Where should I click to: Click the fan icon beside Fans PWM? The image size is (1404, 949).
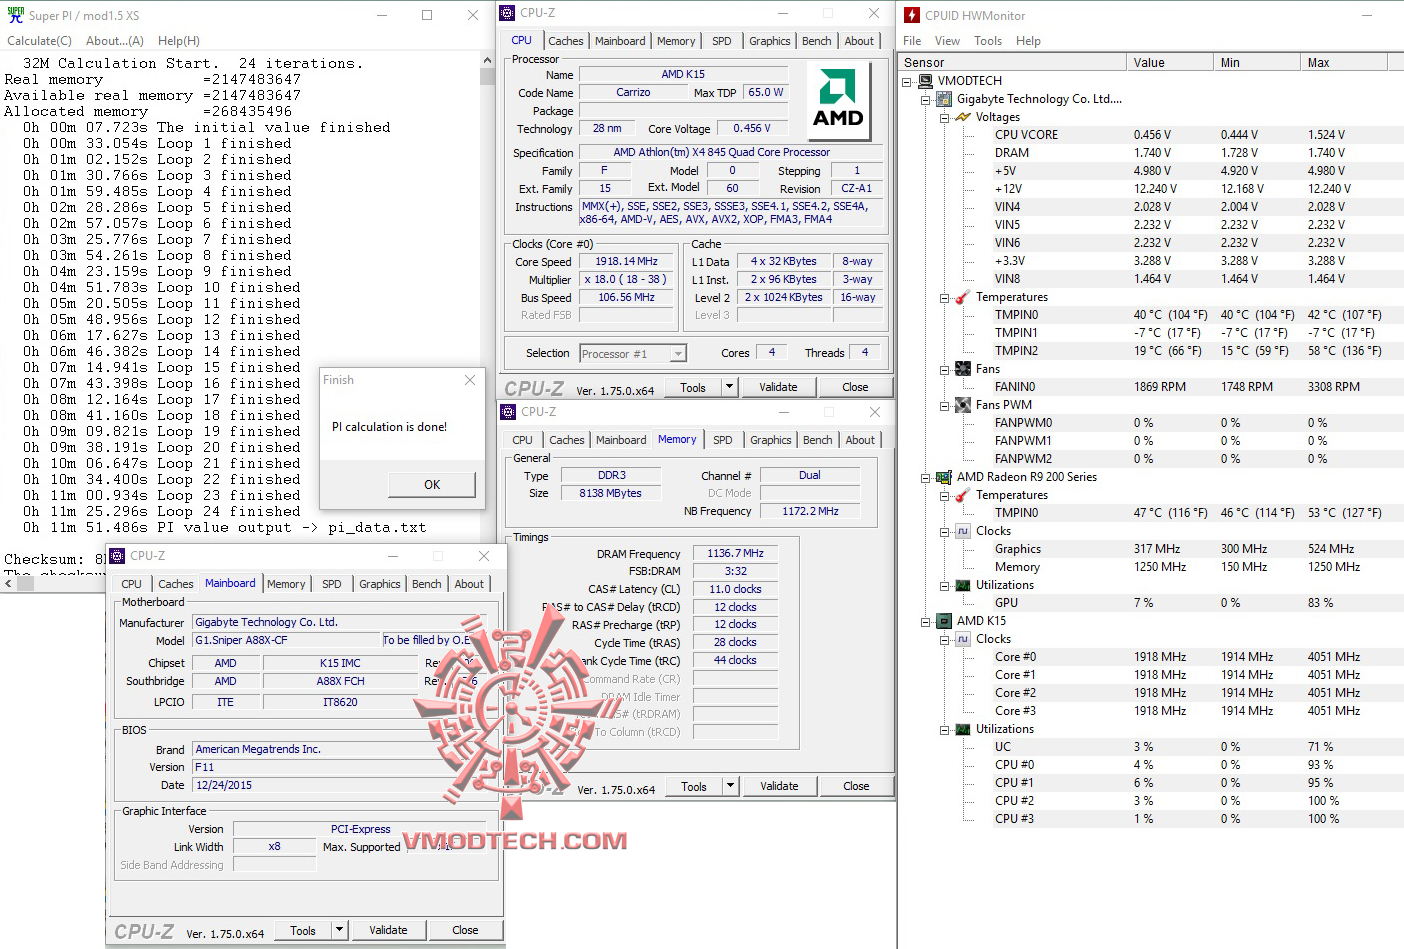pyautogui.click(x=963, y=405)
